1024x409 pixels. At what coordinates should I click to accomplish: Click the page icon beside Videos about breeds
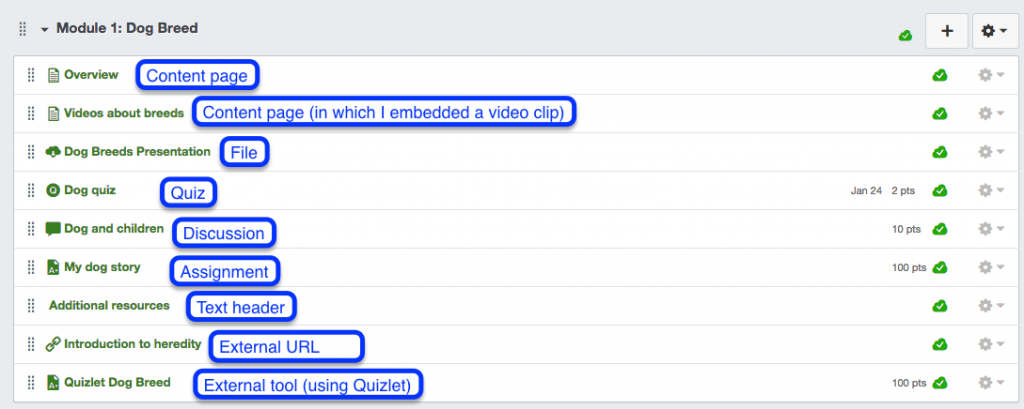coord(54,113)
